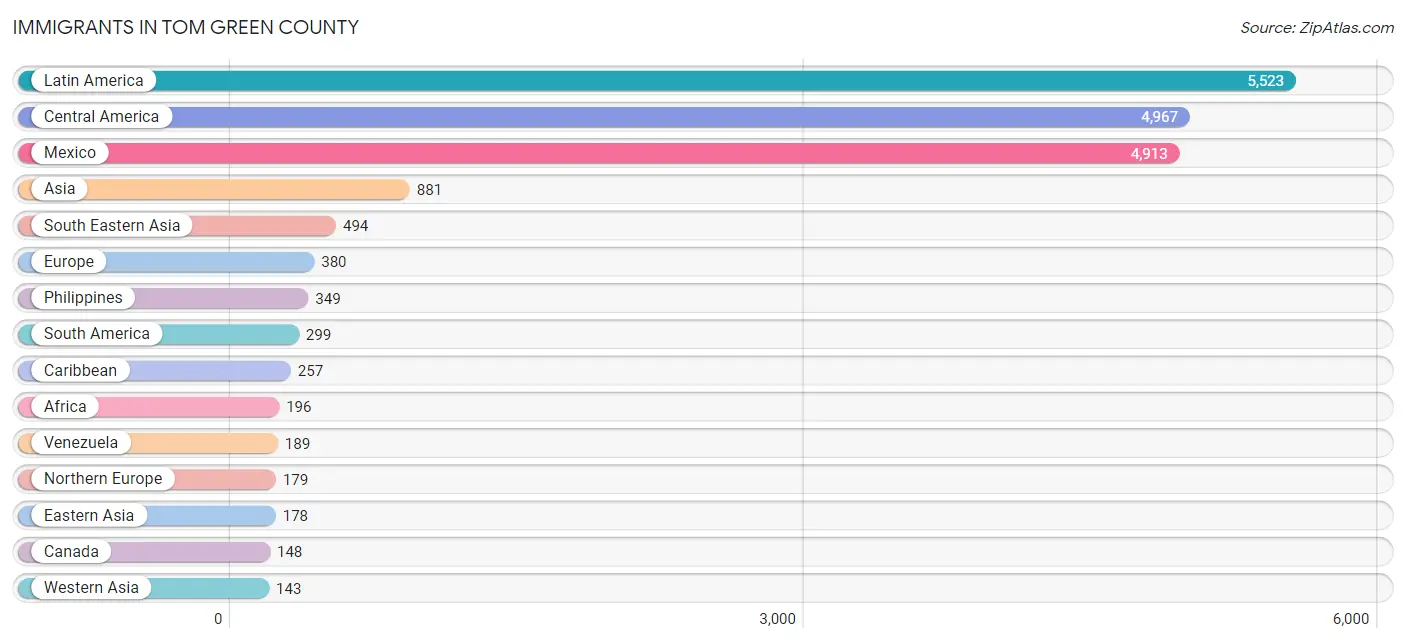Click the Western Asia label
Screen dimensions: 1406x643
pos(91,587)
